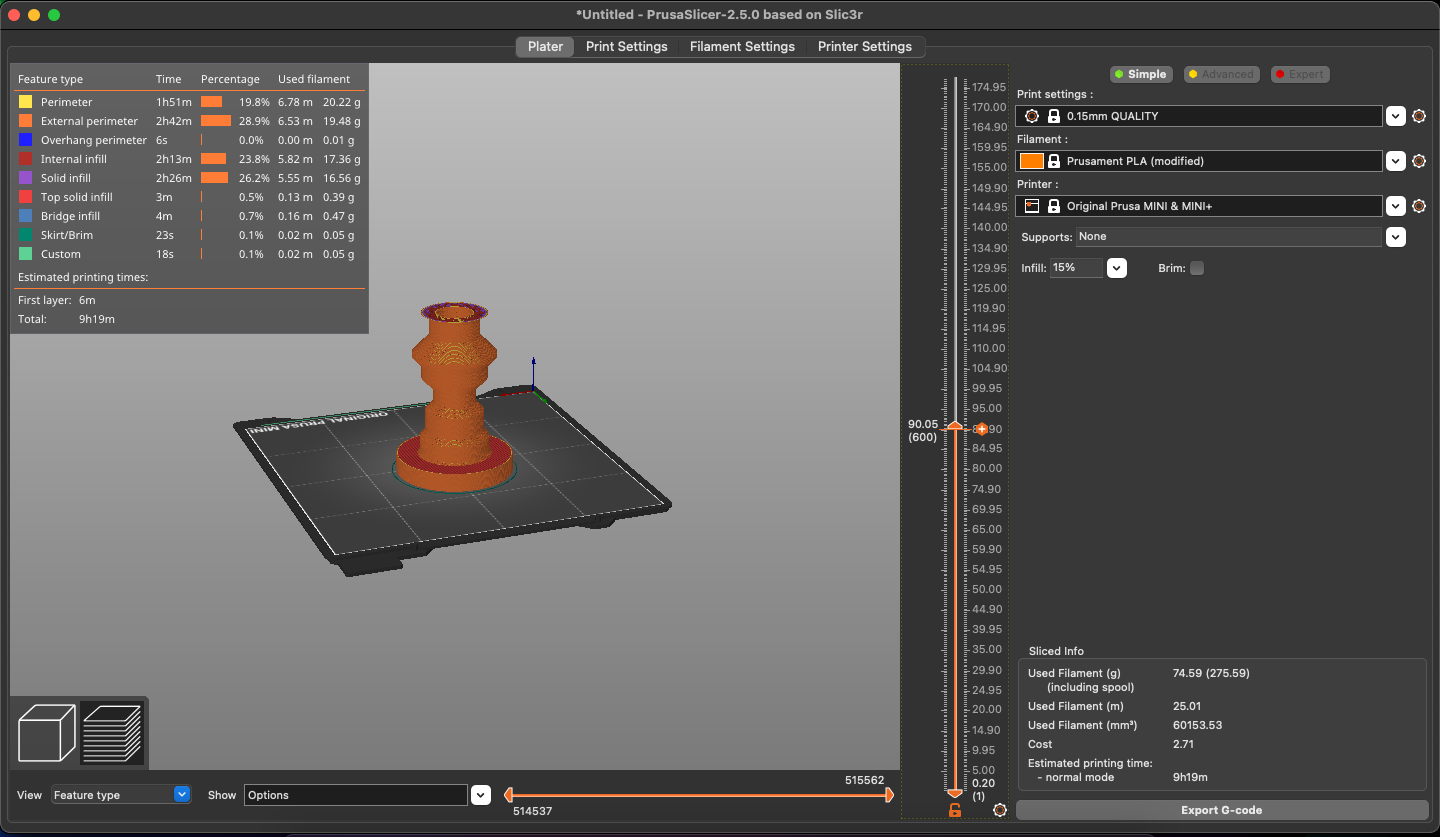Click the Custom feature legend row
Image resolution: width=1440 pixels, height=837 pixels.
point(187,254)
